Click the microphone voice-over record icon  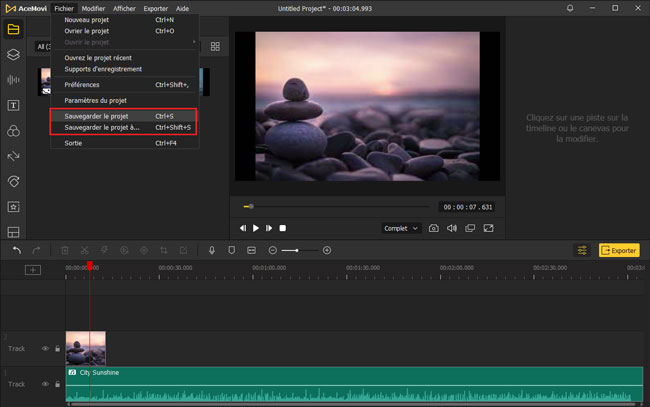[x=212, y=250]
